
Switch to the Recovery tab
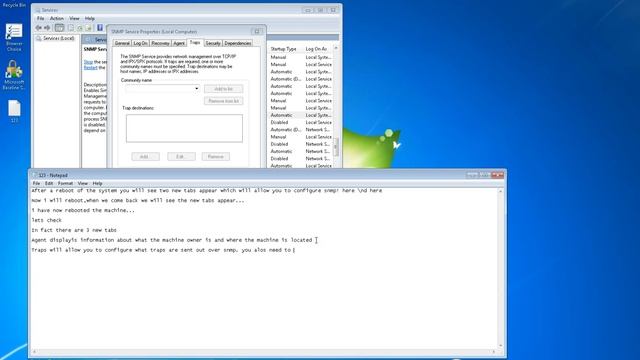pyautogui.click(x=160, y=43)
